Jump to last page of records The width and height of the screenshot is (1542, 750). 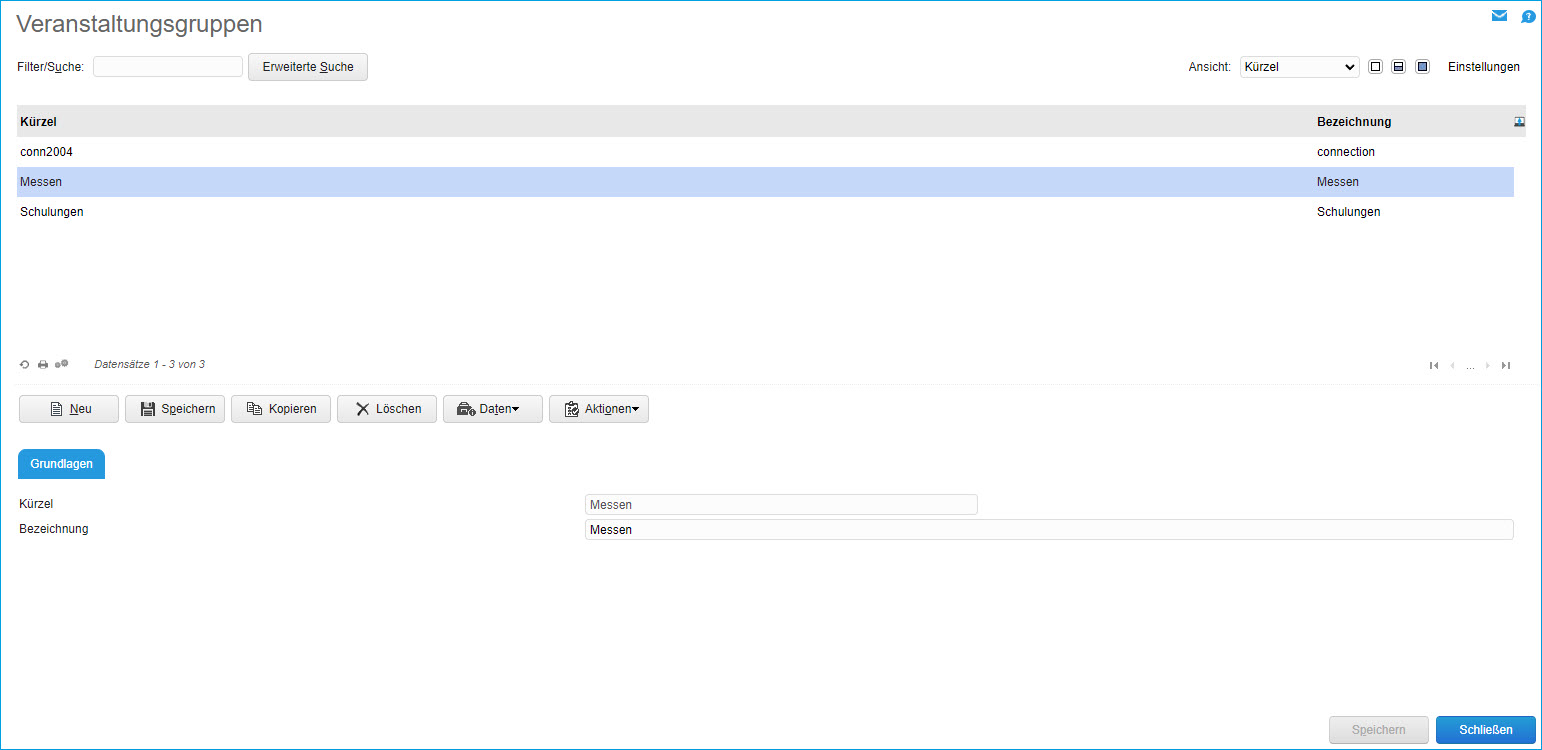pos(1506,366)
